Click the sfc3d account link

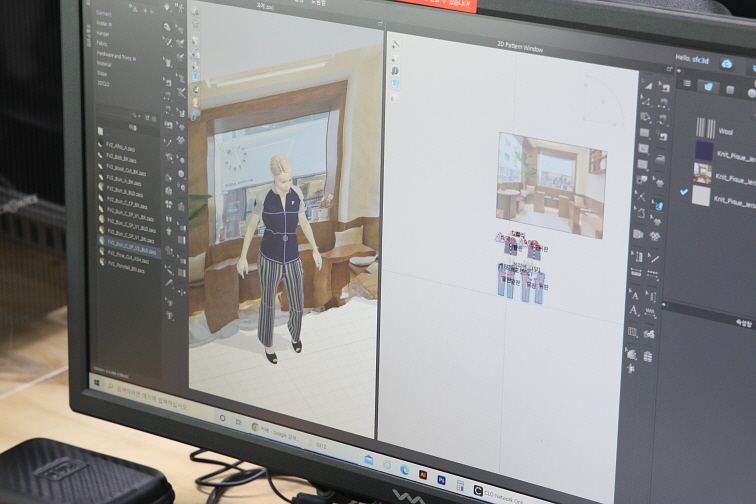coord(701,60)
